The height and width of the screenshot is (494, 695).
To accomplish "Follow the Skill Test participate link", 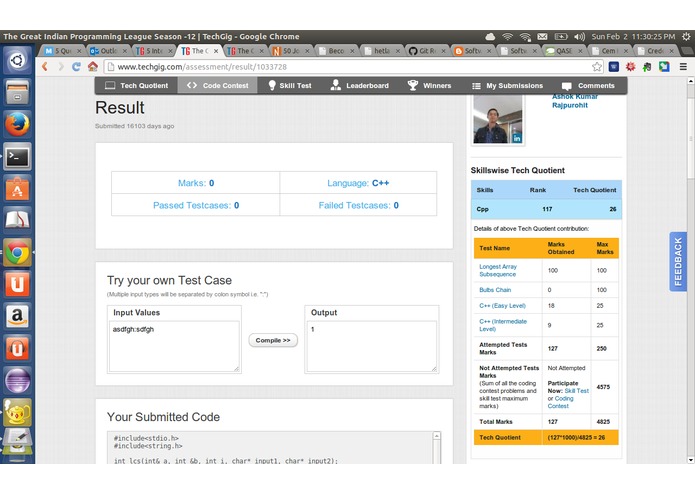I will point(577,391).
